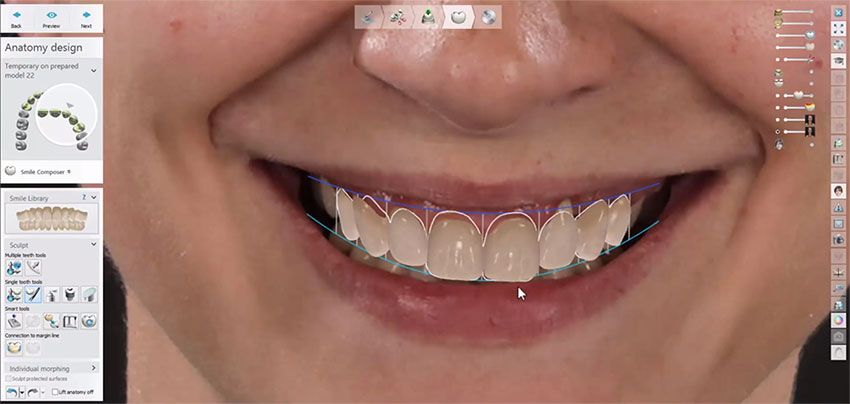
Task: Open the undo history dropdown arrow
Action: coord(22,392)
